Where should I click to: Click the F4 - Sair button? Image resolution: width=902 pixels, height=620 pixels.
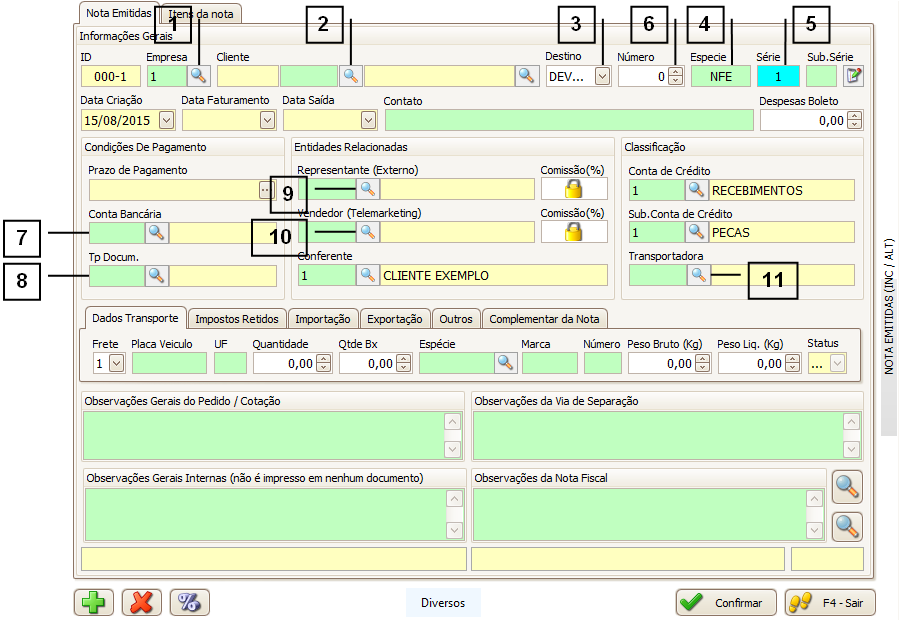click(x=830, y=603)
